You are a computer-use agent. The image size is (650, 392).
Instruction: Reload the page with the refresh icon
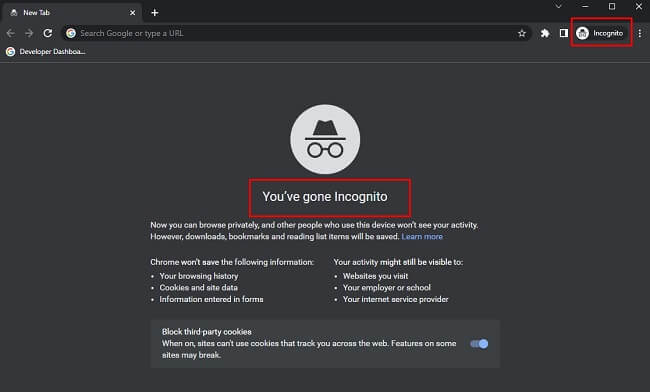[48, 33]
